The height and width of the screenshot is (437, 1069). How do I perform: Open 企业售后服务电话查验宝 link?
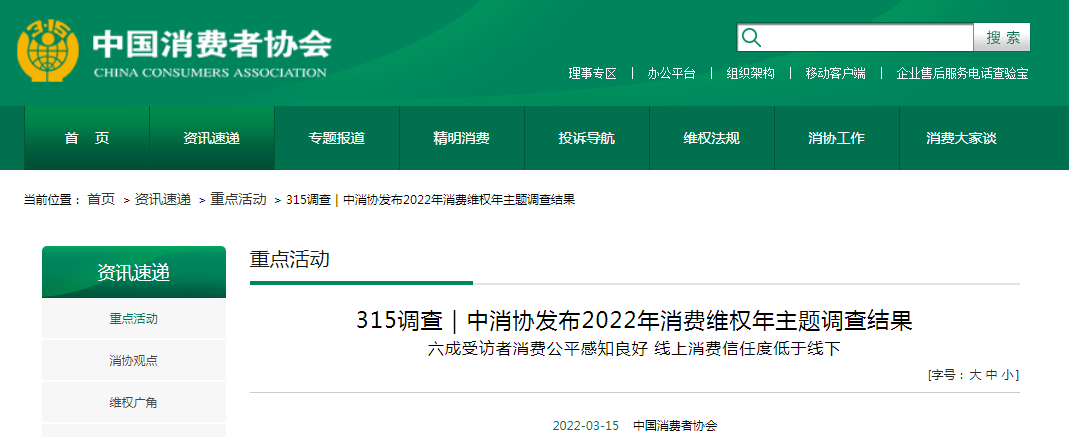(x=962, y=74)
